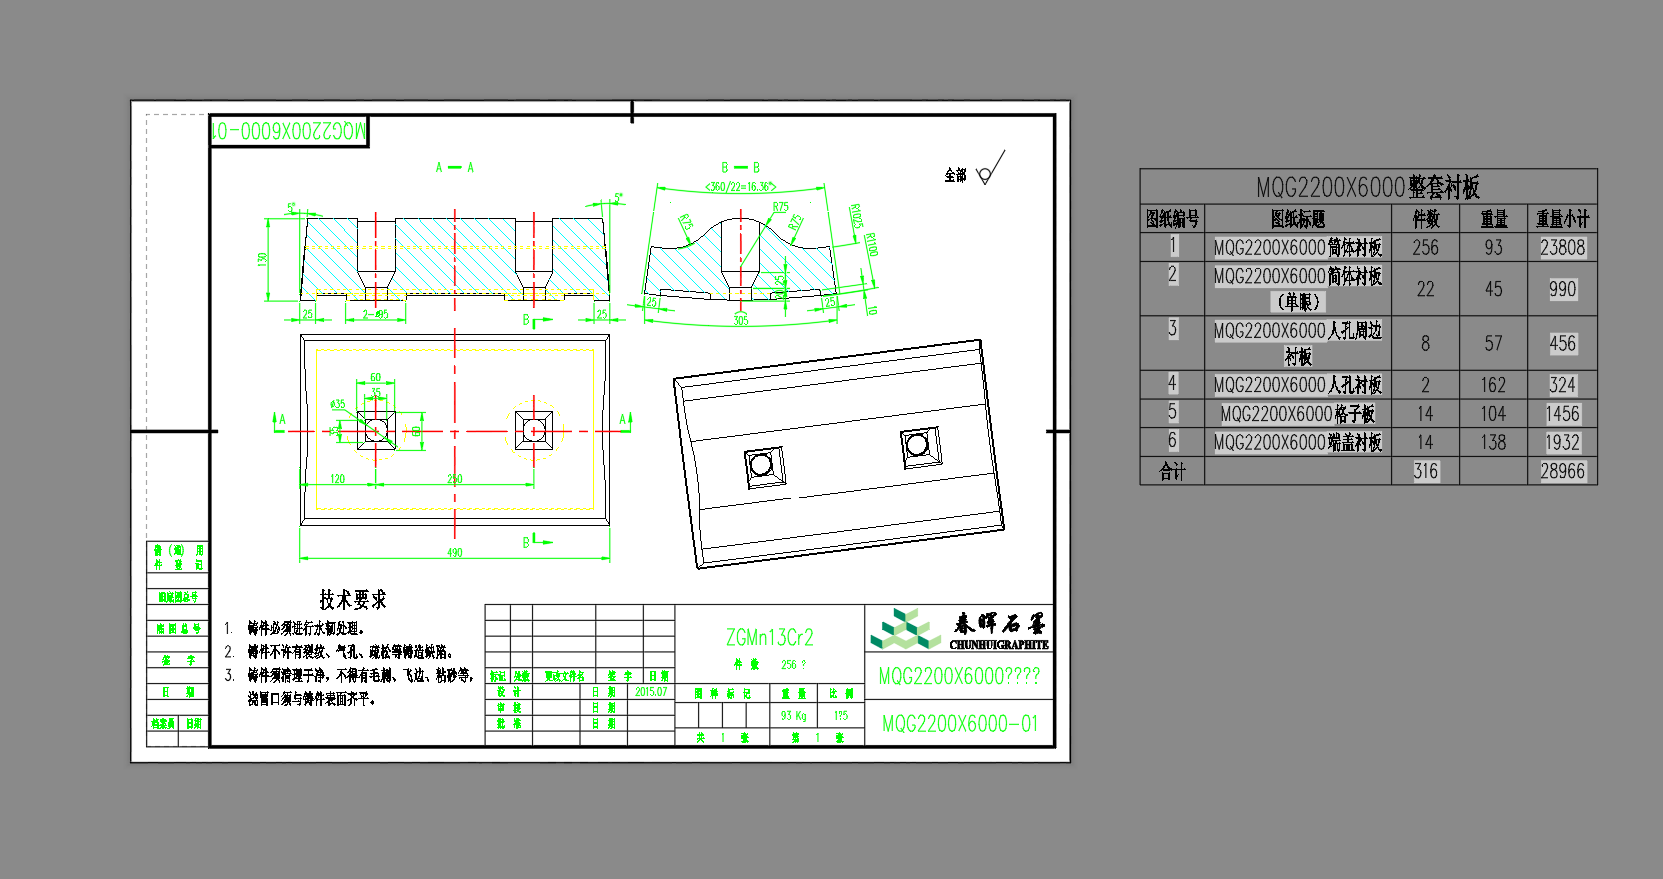This screenshot has width=1663, height=879.
Task: Select the subtotal cell "1932"
Action: [x=1562, y=442]
